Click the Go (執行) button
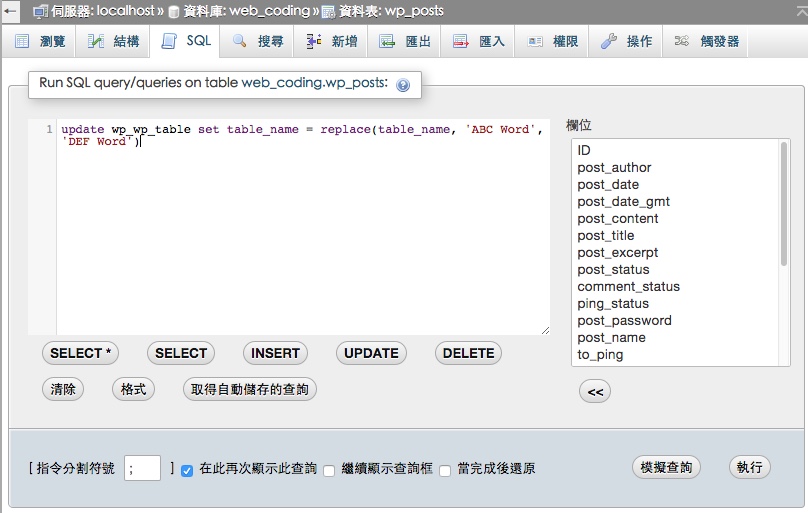 point(750,467)
